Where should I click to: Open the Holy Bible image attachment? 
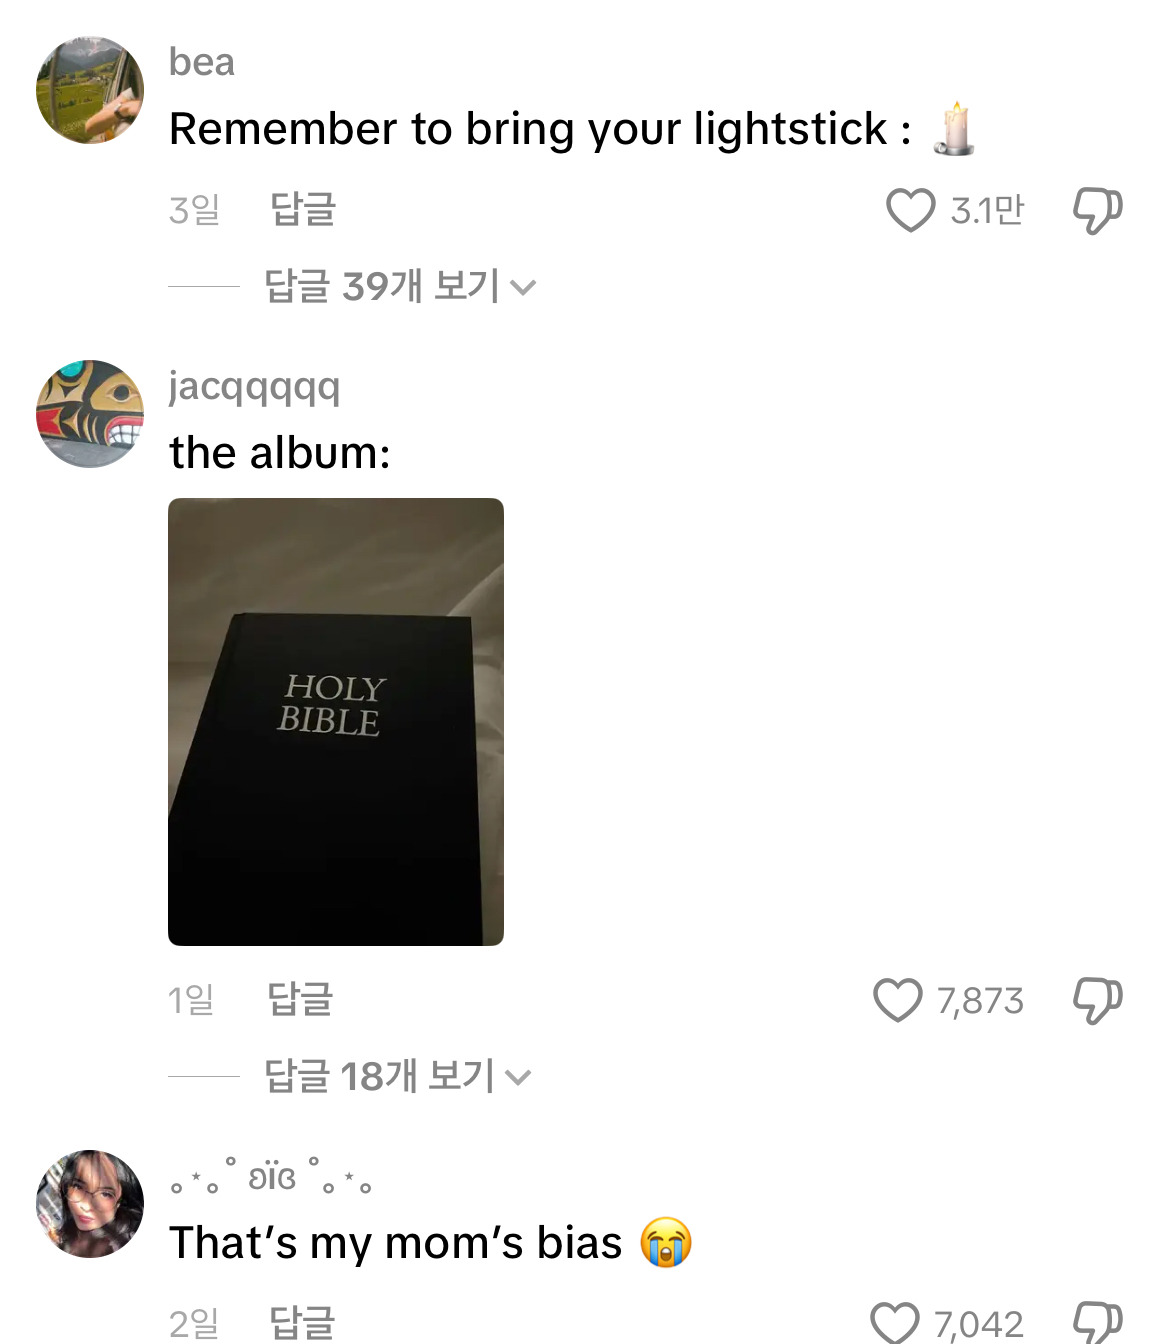[336, 722]
